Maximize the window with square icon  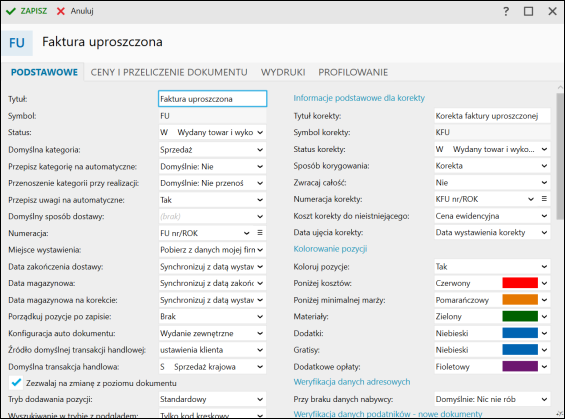529,12
